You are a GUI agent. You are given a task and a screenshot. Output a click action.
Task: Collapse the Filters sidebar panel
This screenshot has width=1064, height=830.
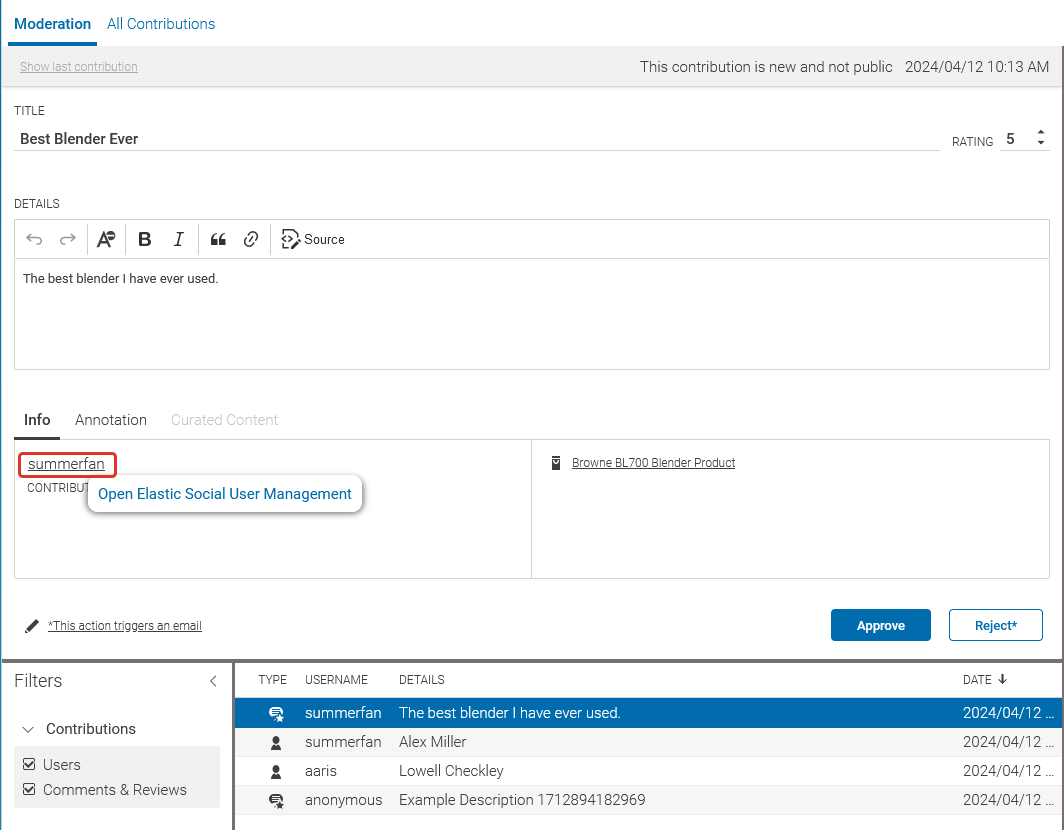tap(213, 681)
